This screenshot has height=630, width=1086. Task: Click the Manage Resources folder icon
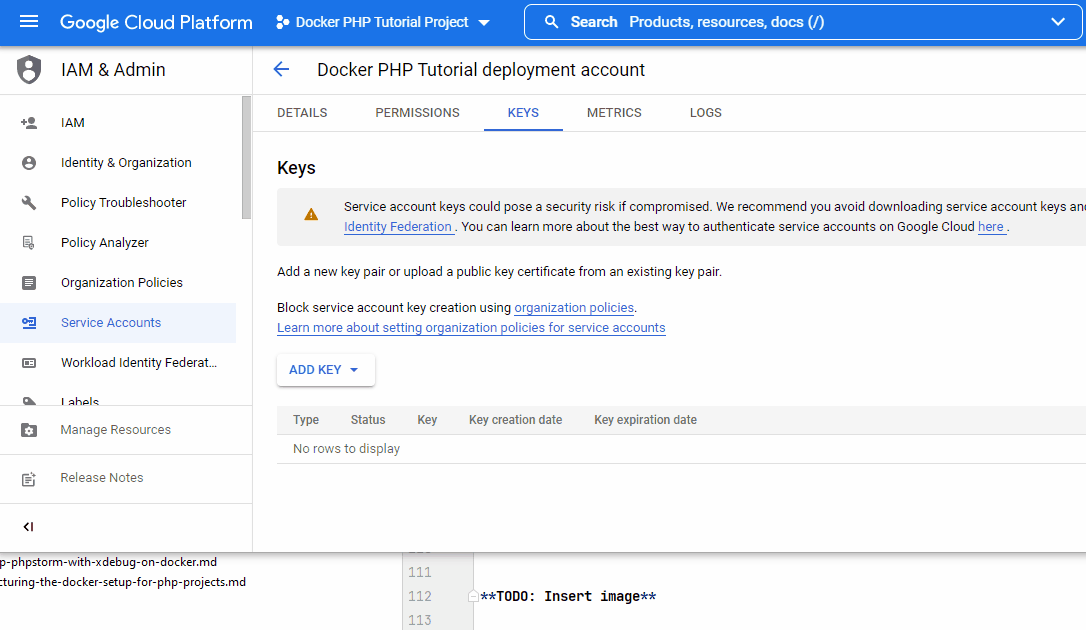point(29,430)
